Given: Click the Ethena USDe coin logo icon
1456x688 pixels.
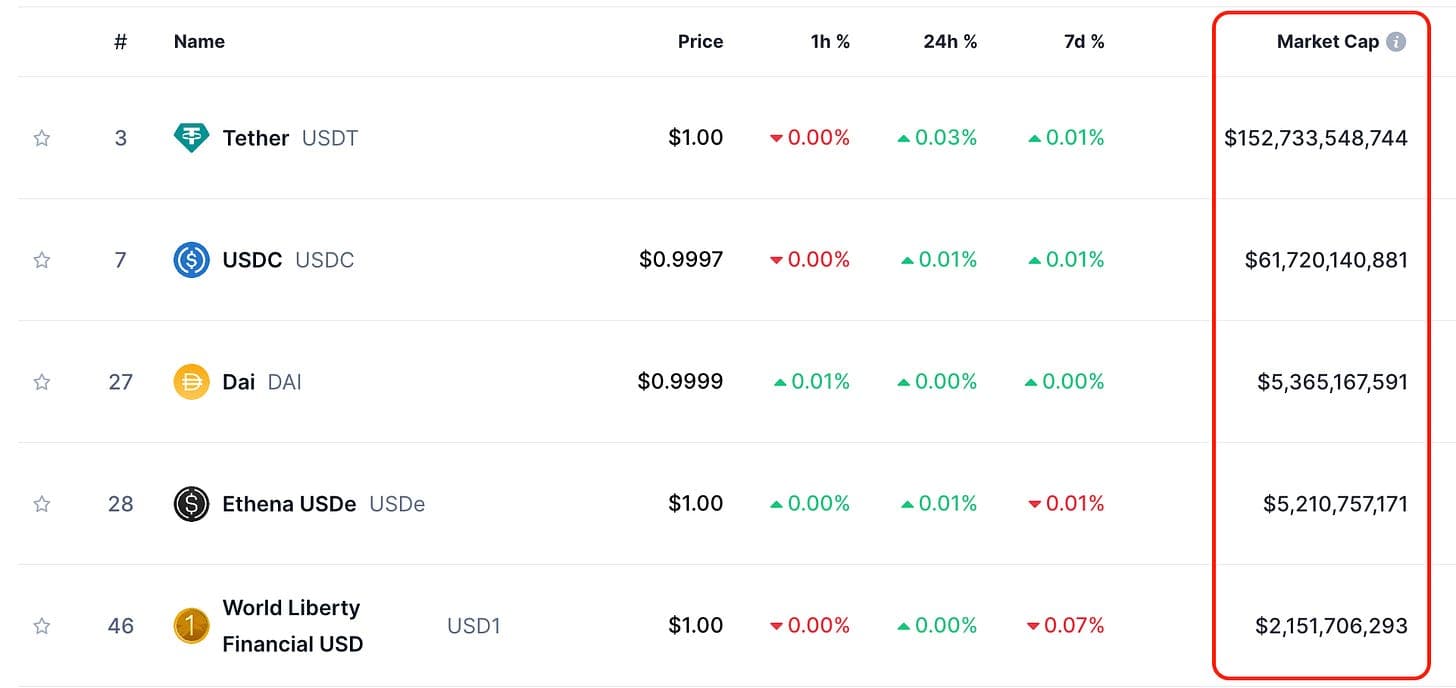Looking at the screenshot, I should click(x=191, y=504).
